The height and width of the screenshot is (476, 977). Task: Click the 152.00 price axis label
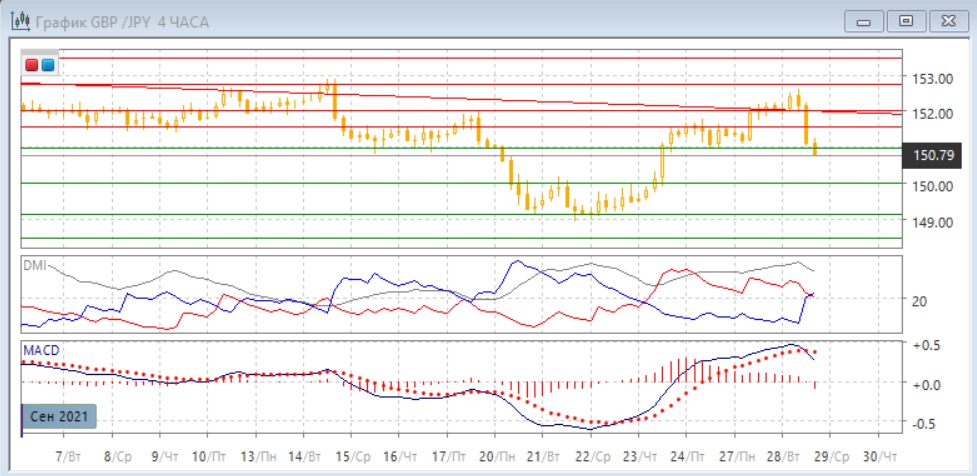coord(924,113)
